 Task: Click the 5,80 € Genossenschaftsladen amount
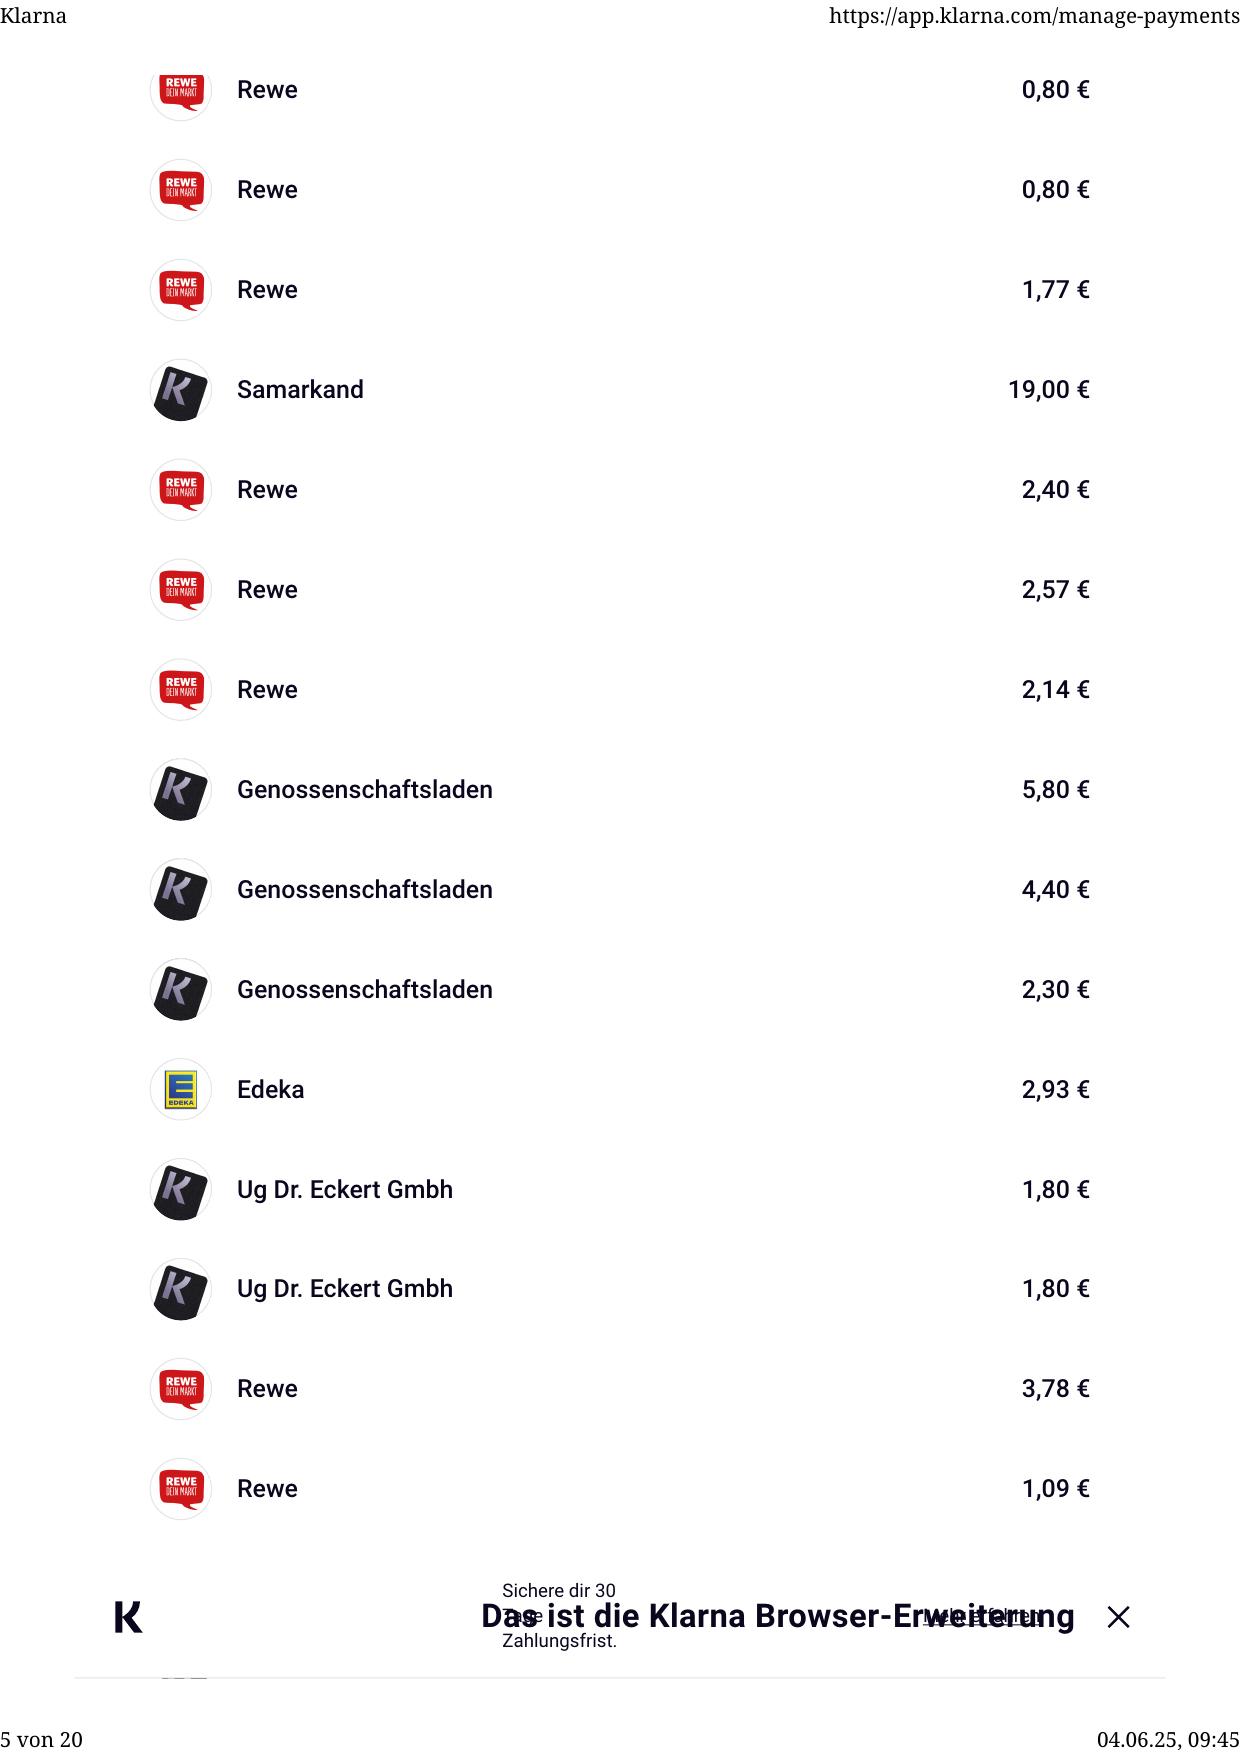pyautogui.click(x=1055, y=790)
